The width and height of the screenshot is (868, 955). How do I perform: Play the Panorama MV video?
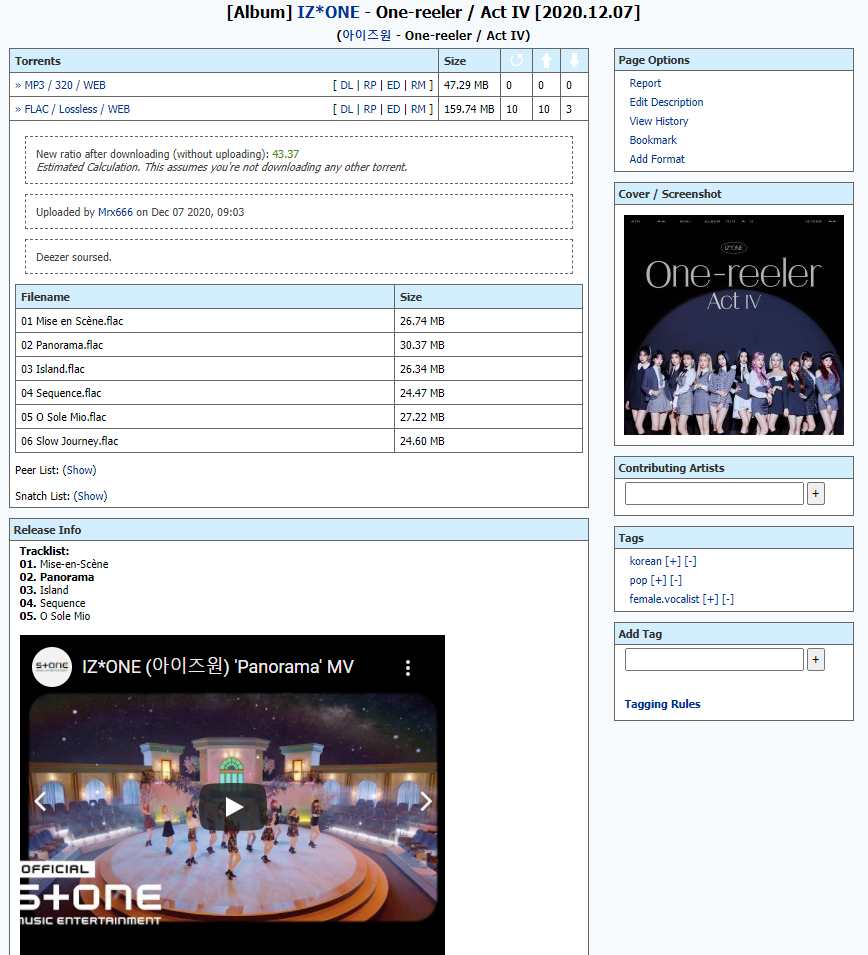233,806
